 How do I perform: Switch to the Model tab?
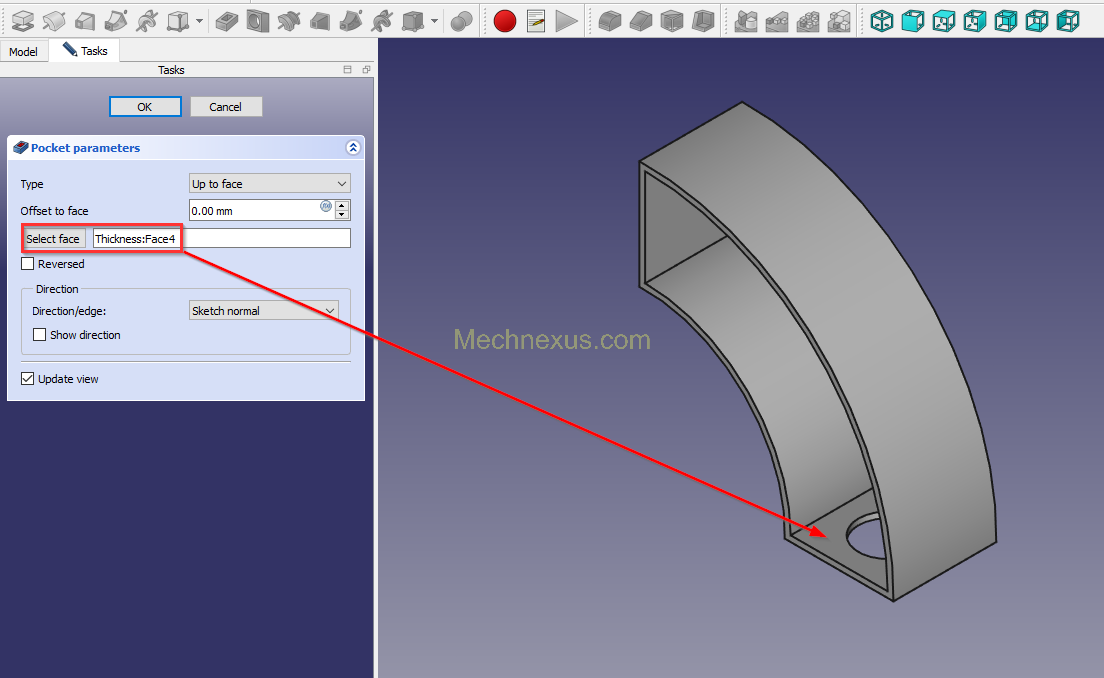(23, 52)
